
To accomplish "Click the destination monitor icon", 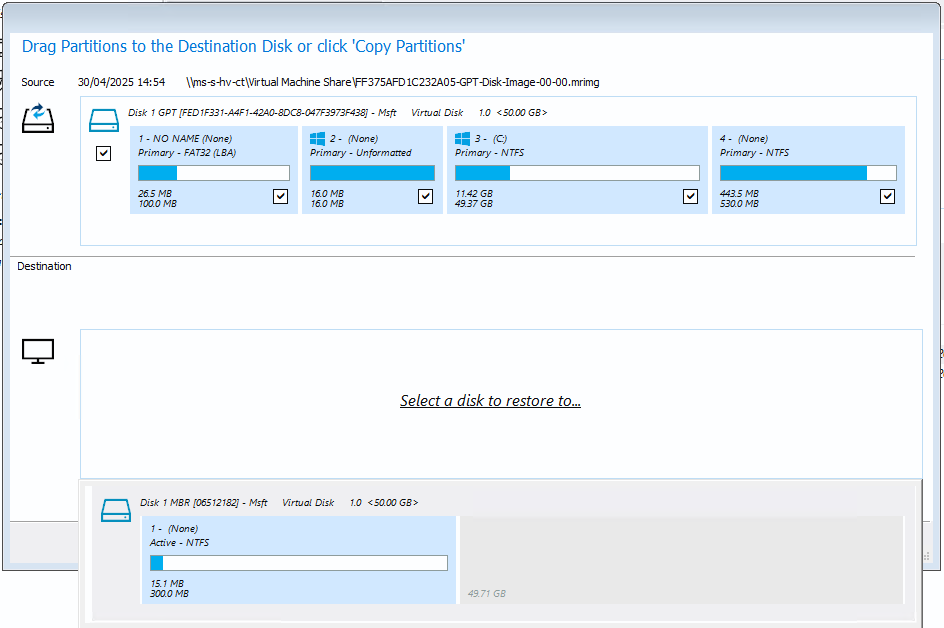I will pos(37,351).
